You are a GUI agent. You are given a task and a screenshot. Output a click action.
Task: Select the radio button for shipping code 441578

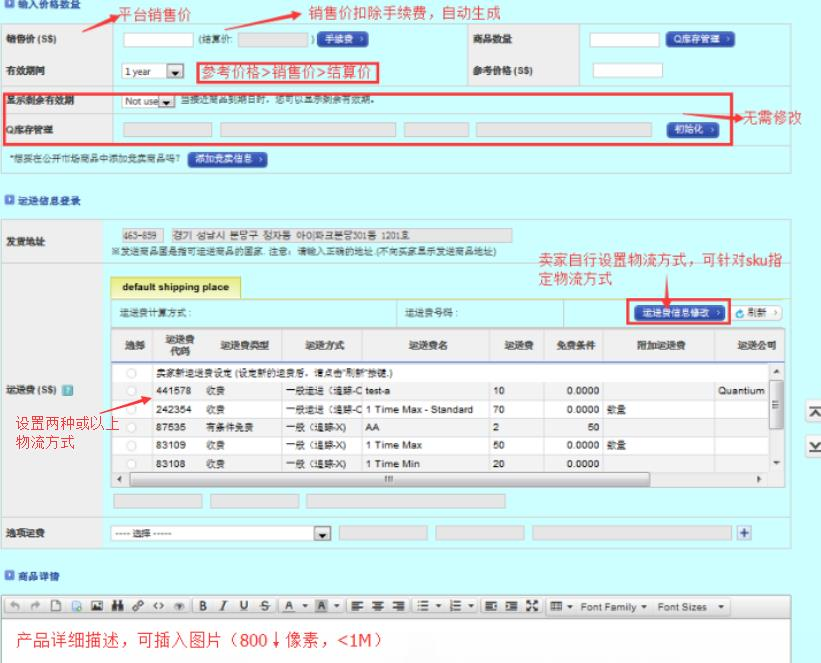coord(131,389)
